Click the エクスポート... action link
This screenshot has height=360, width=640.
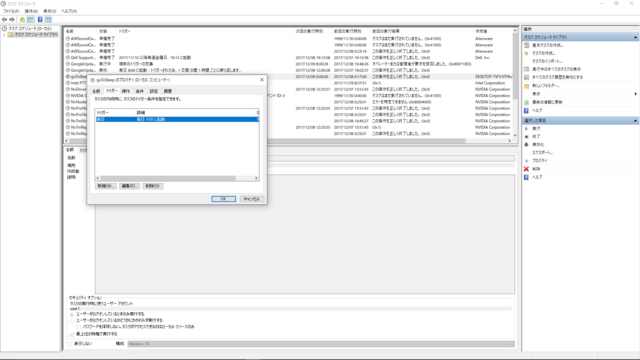[542, 153]
